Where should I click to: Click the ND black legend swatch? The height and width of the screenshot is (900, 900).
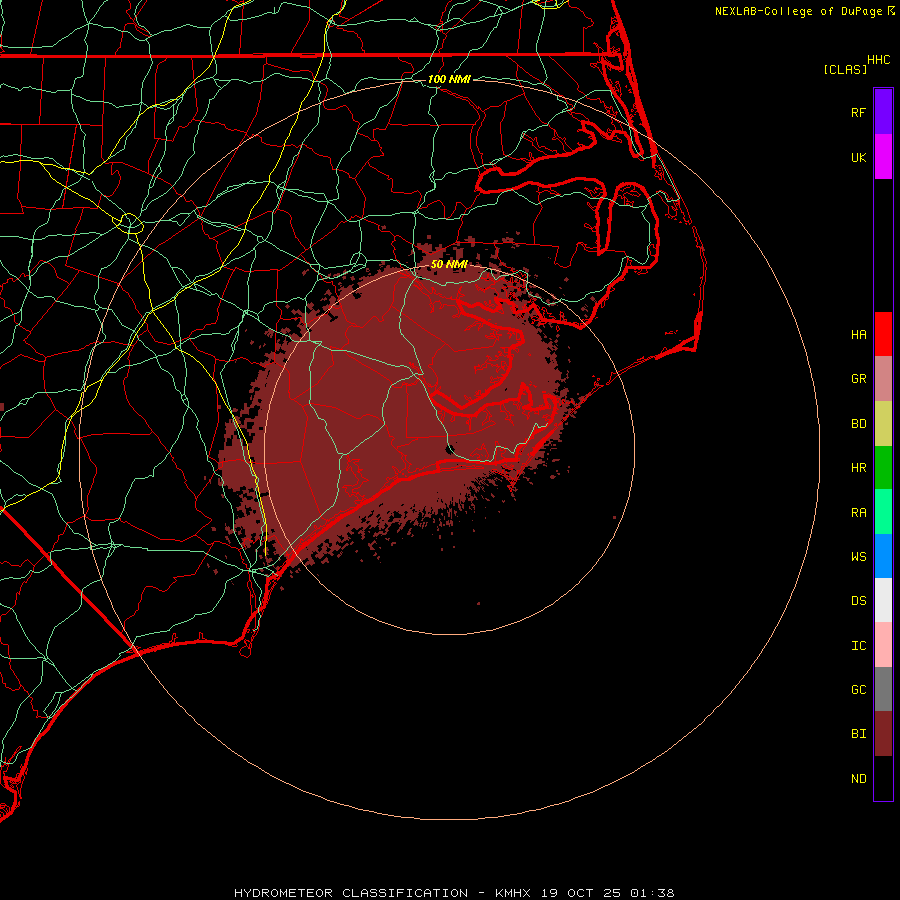[x=883, y=778]
